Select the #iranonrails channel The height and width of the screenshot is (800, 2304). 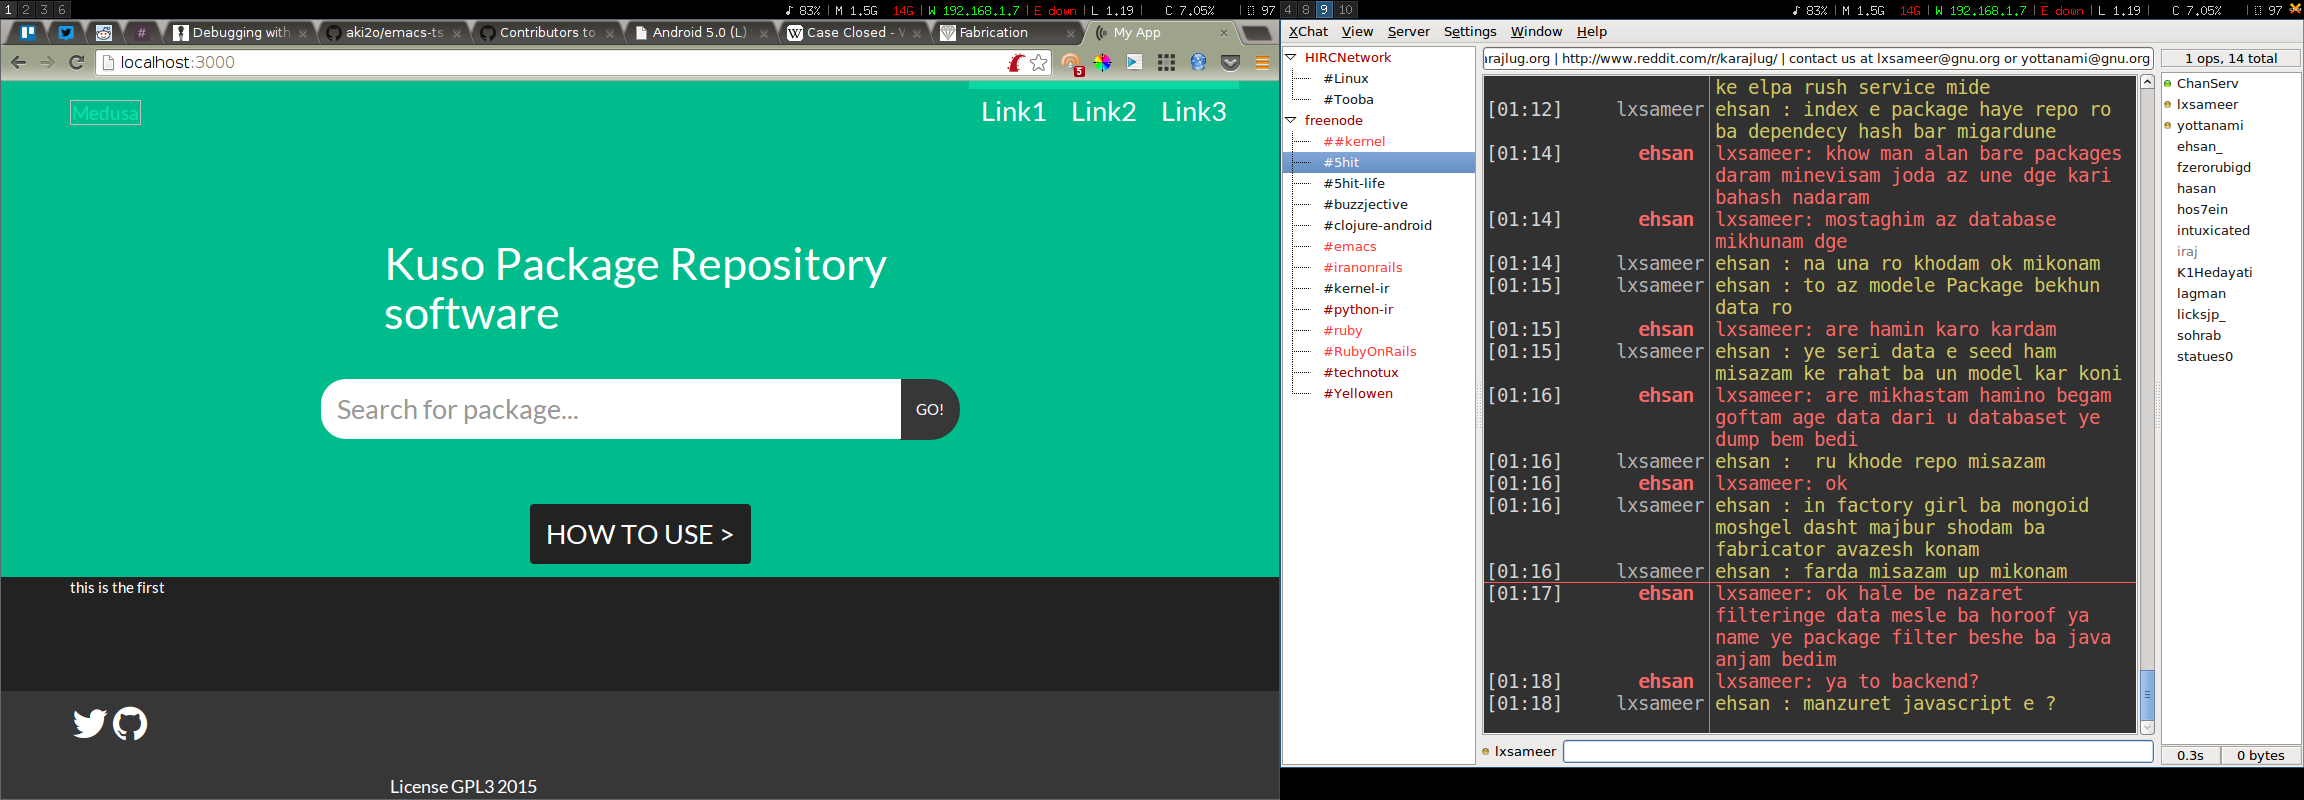[1362, 268]
